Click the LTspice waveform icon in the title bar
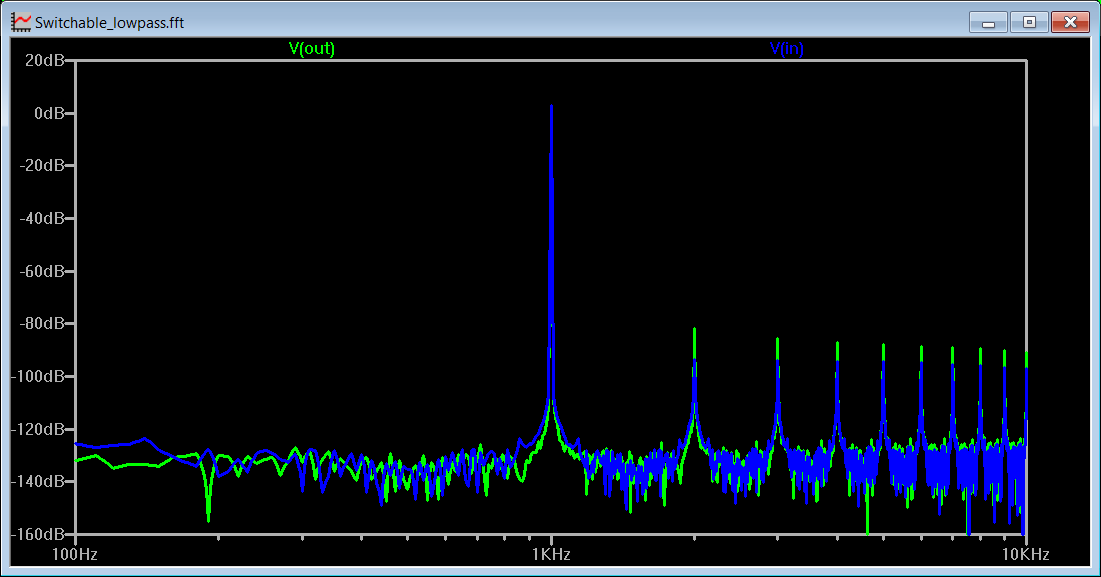 tap(21, 22)
